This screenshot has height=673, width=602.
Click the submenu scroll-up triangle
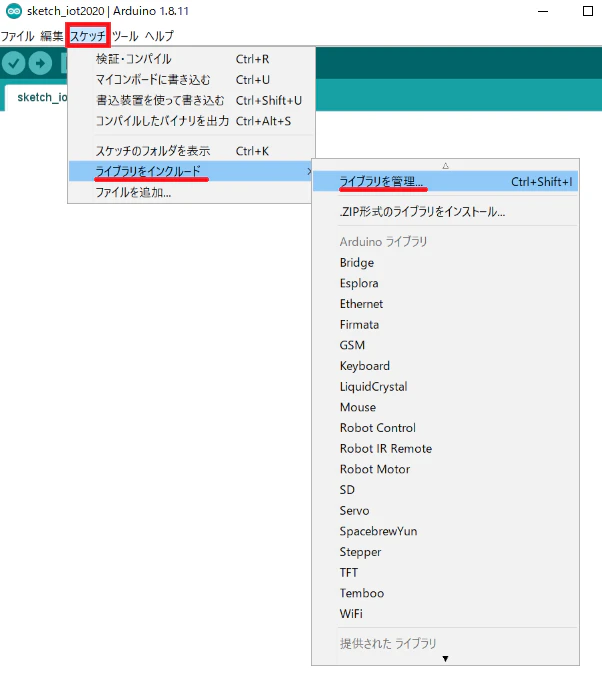click(445, 165)
